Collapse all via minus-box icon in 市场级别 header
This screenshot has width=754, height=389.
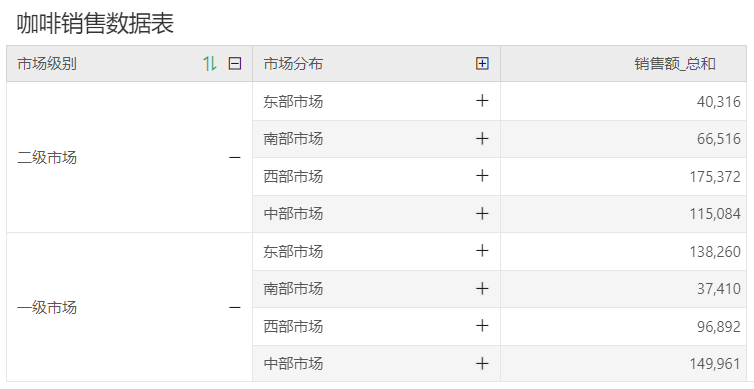(235, 63)
